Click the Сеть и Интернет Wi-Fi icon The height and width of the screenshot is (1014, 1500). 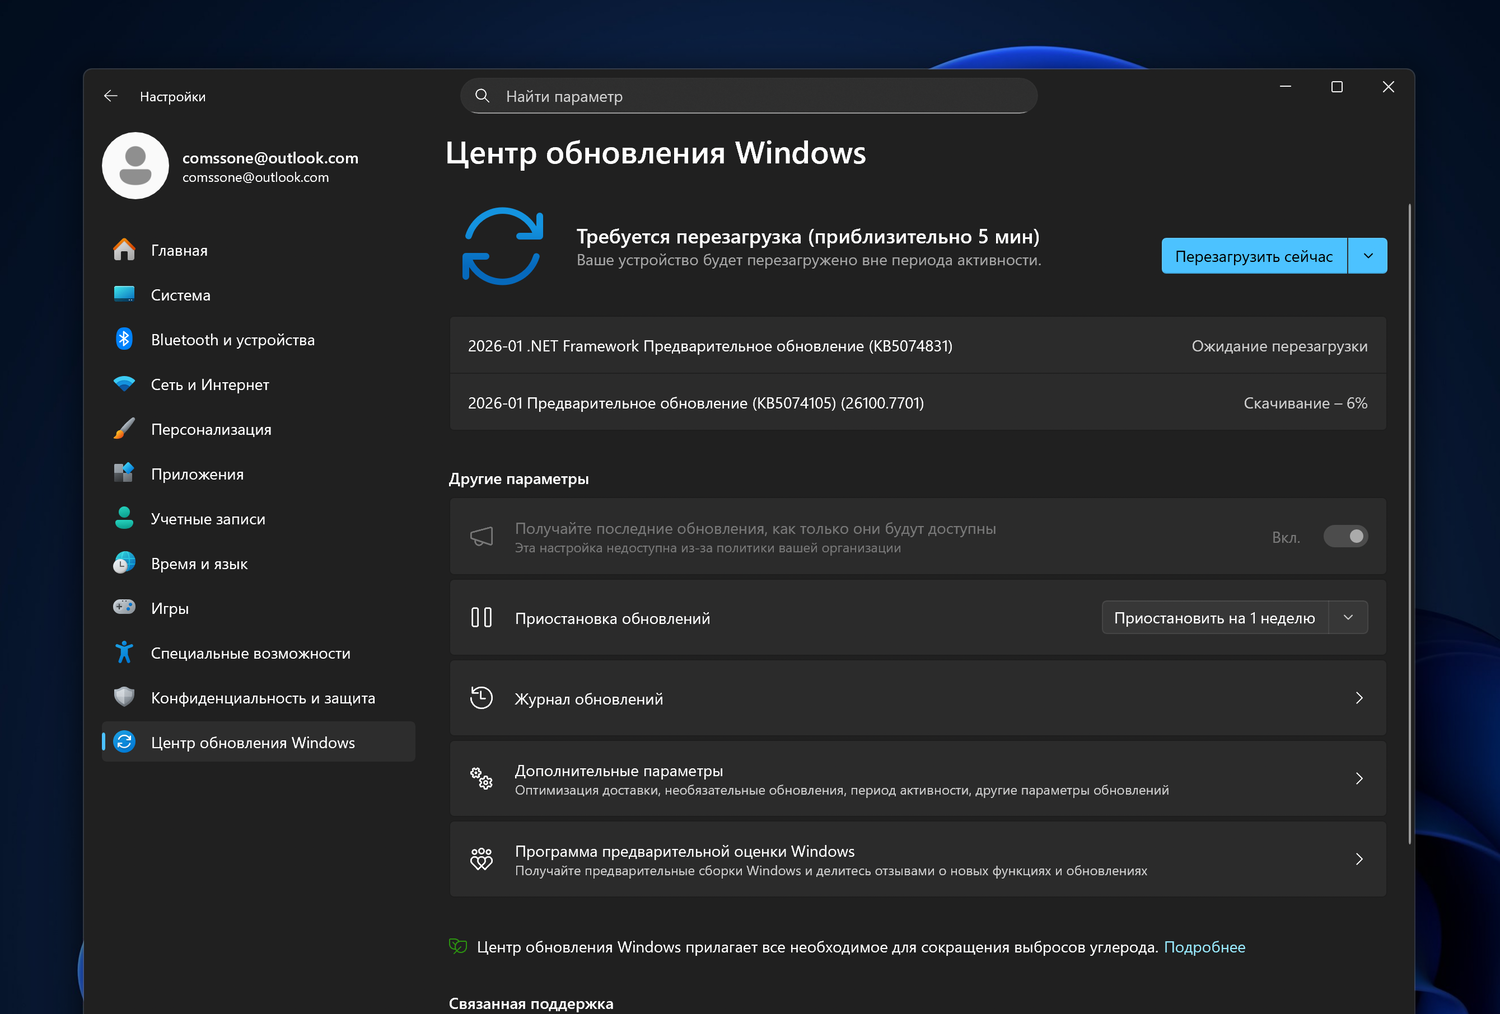point(124,384)
